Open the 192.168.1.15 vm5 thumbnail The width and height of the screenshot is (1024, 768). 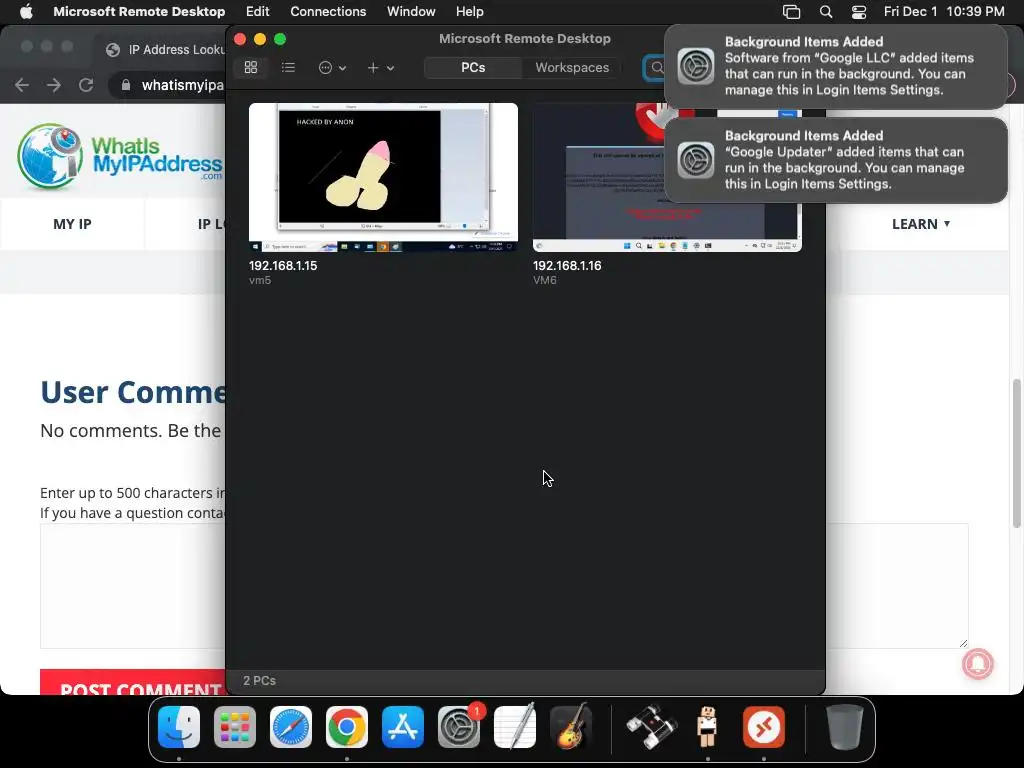click(x=383, y=177)
